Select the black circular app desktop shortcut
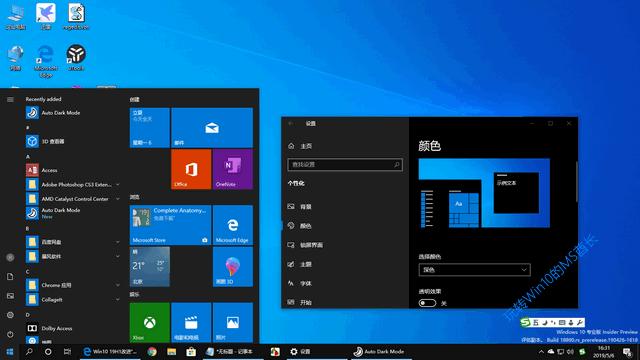Image resolution: width=640 pixels, height=360 pixels. point(76,57)
